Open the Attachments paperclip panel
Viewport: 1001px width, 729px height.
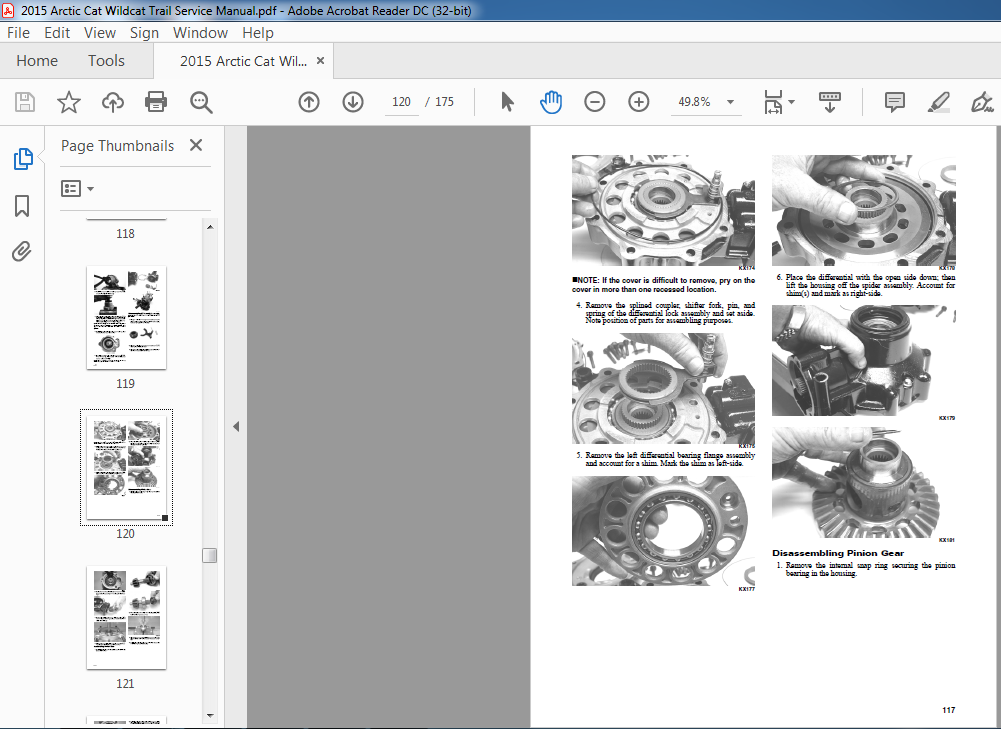[x=22, y=252]
